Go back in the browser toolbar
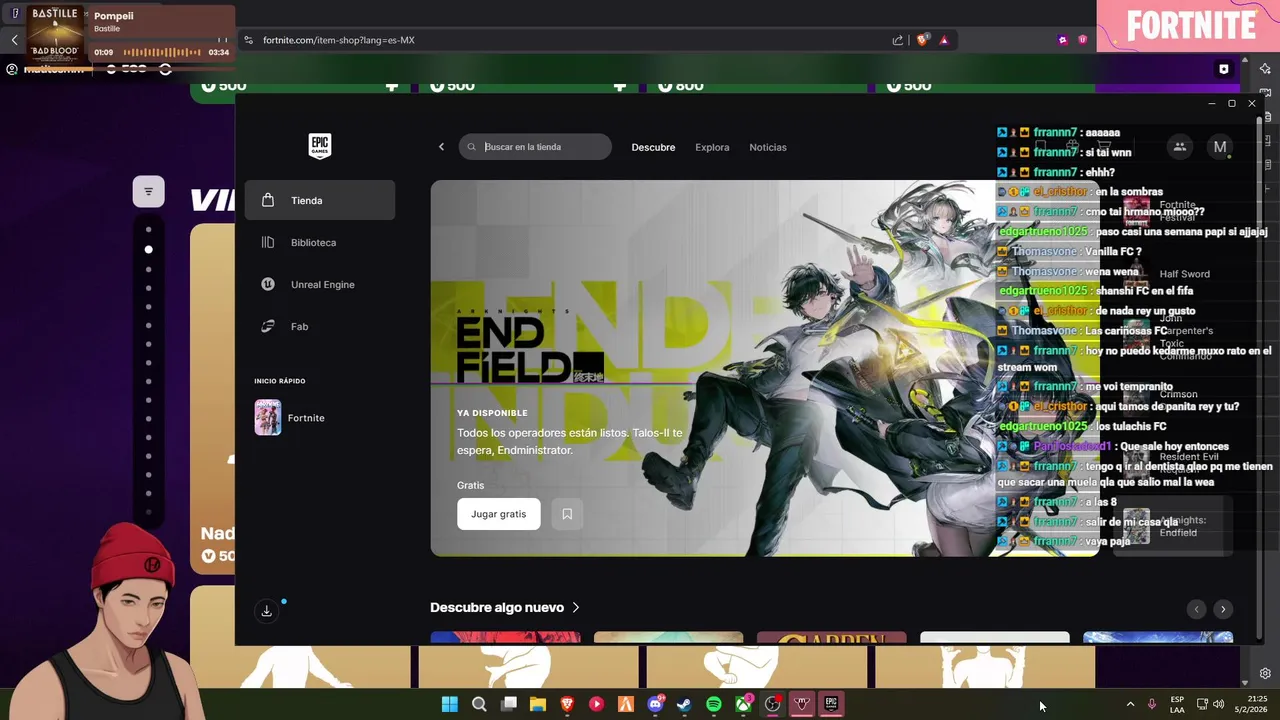The image size is (1280, 720). tap(14, 40)
